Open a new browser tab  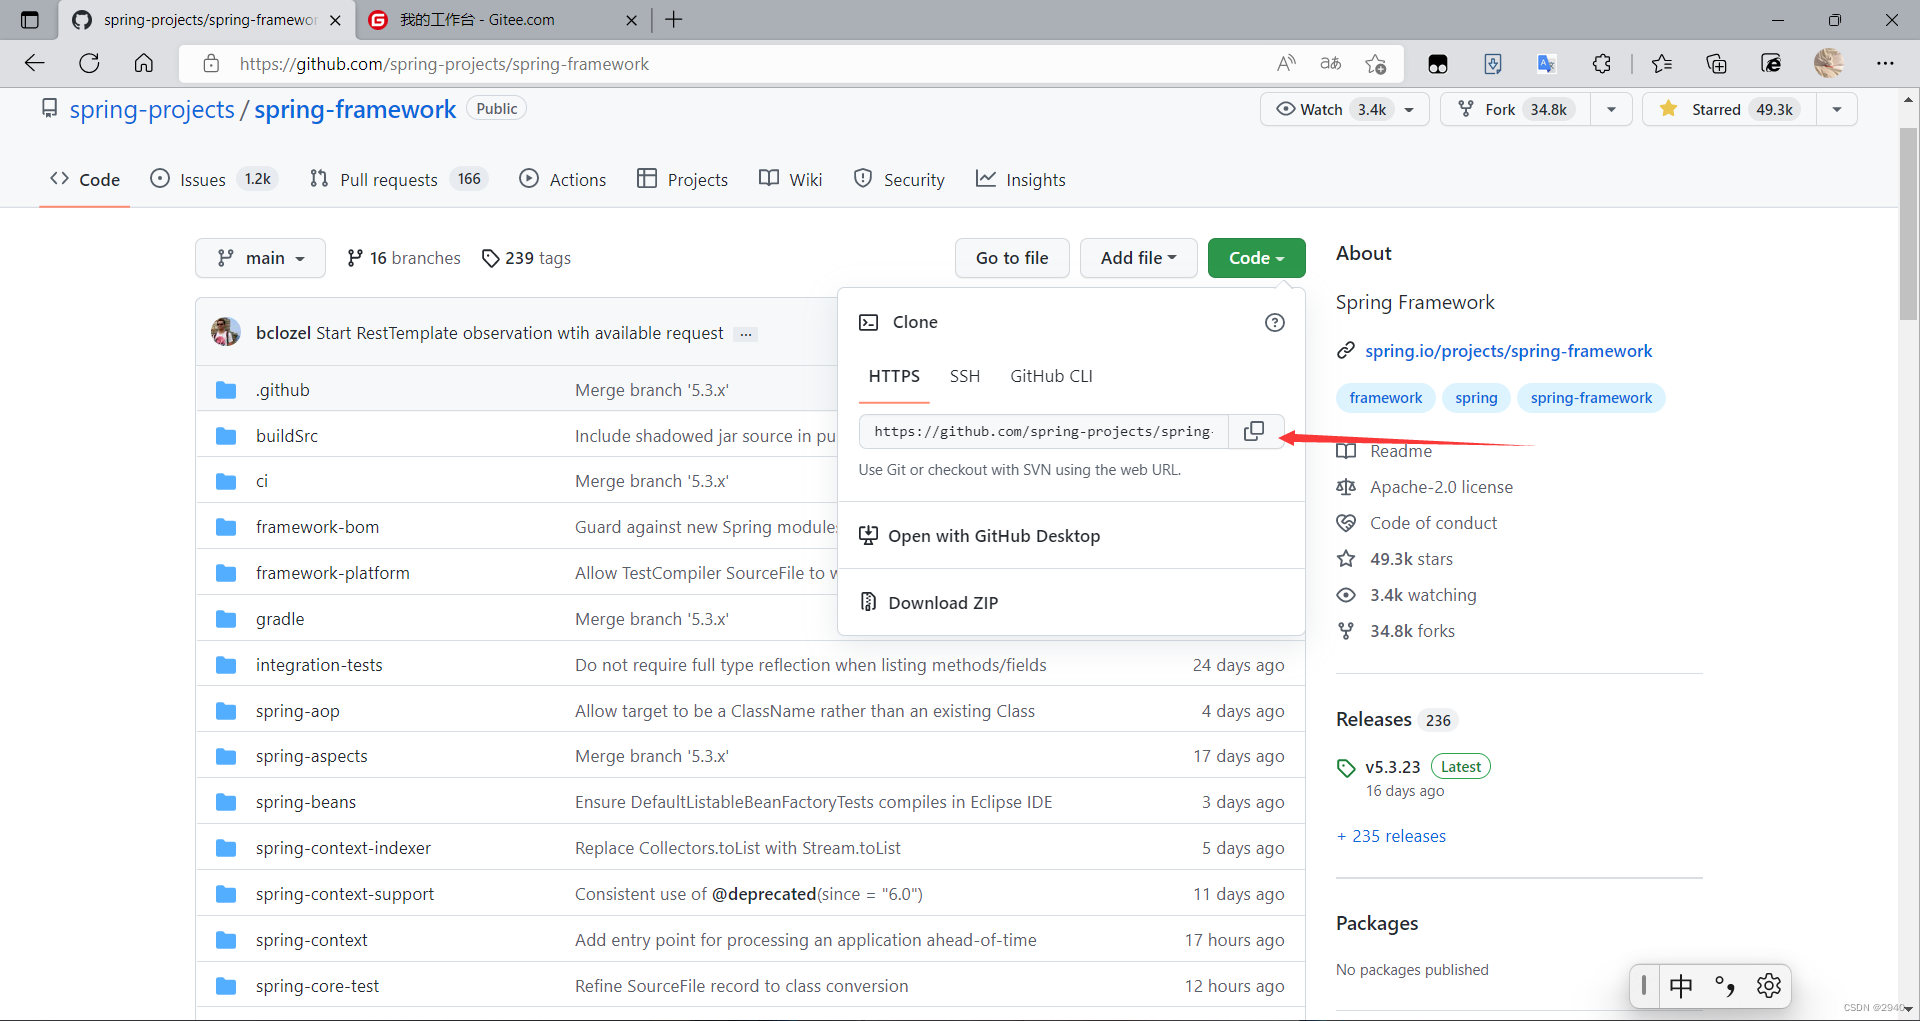tap(674, 20)
